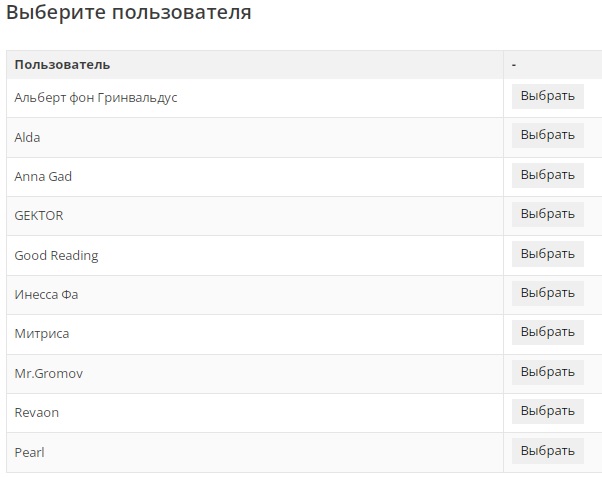This screenshot has height=477, width=602.
Task: Choose Mr.Gromov by pressing Выбрать
Action: [547, 372]
